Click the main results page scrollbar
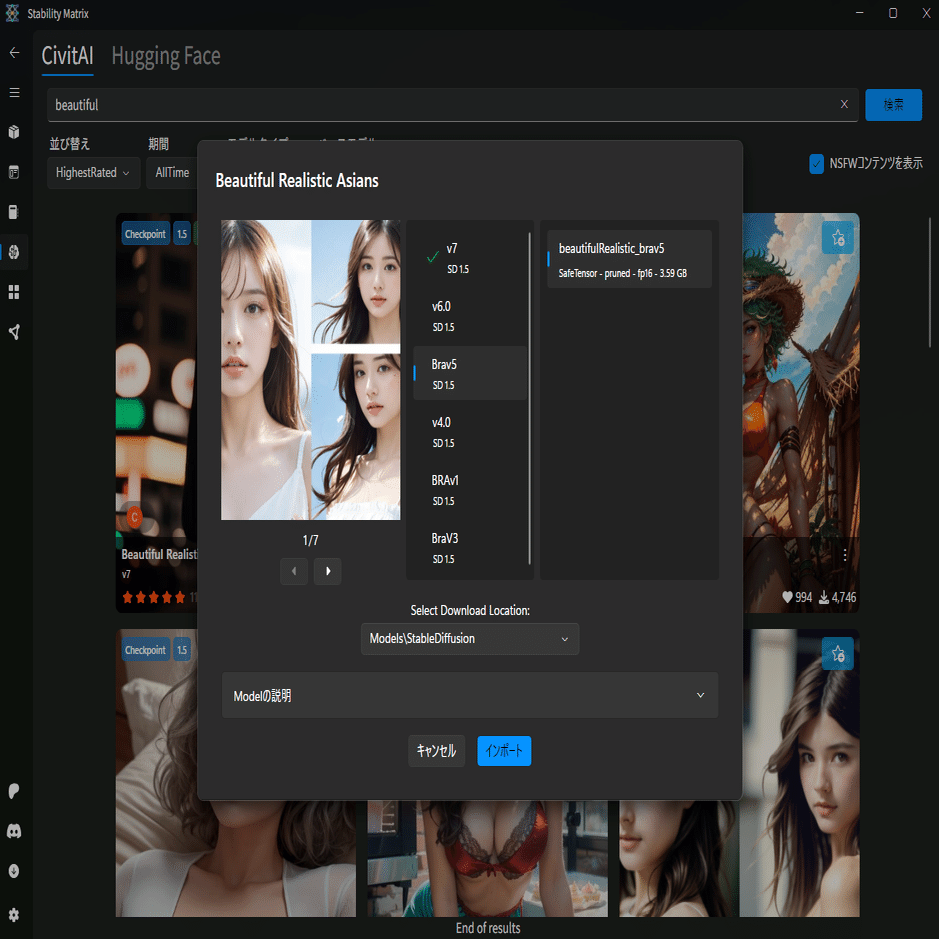The height and width of the screenshot is (939, 939). (x=929, y=281)
